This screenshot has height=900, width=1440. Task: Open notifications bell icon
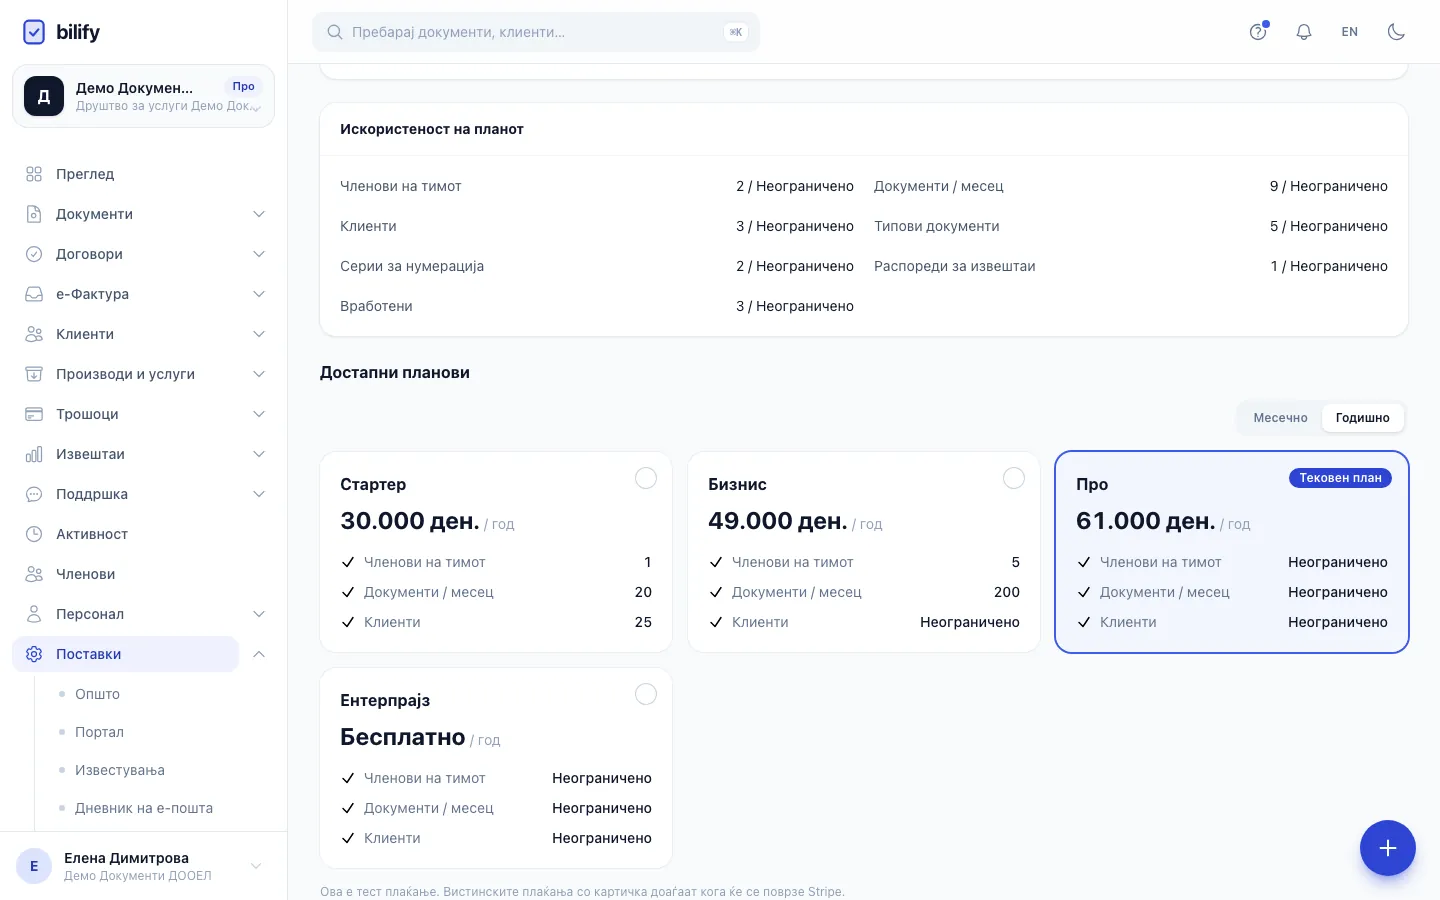pyautogui.click(x=1304, y=32)
